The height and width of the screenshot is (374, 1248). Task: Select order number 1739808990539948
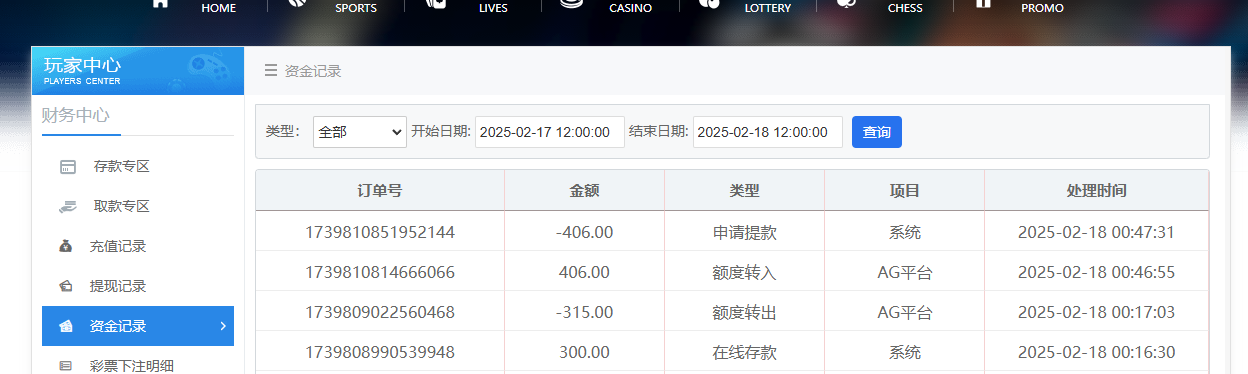380,352
